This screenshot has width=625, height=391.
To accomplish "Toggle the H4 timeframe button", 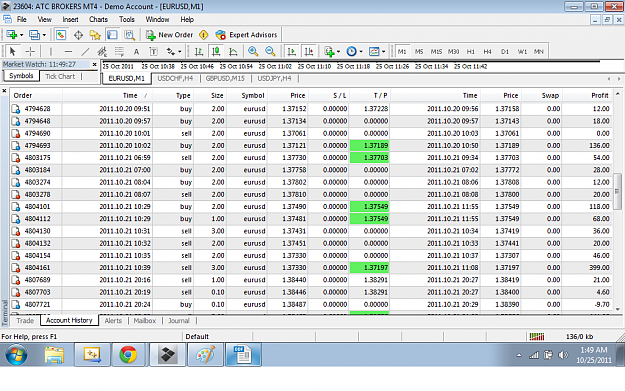I will [487, 51].
